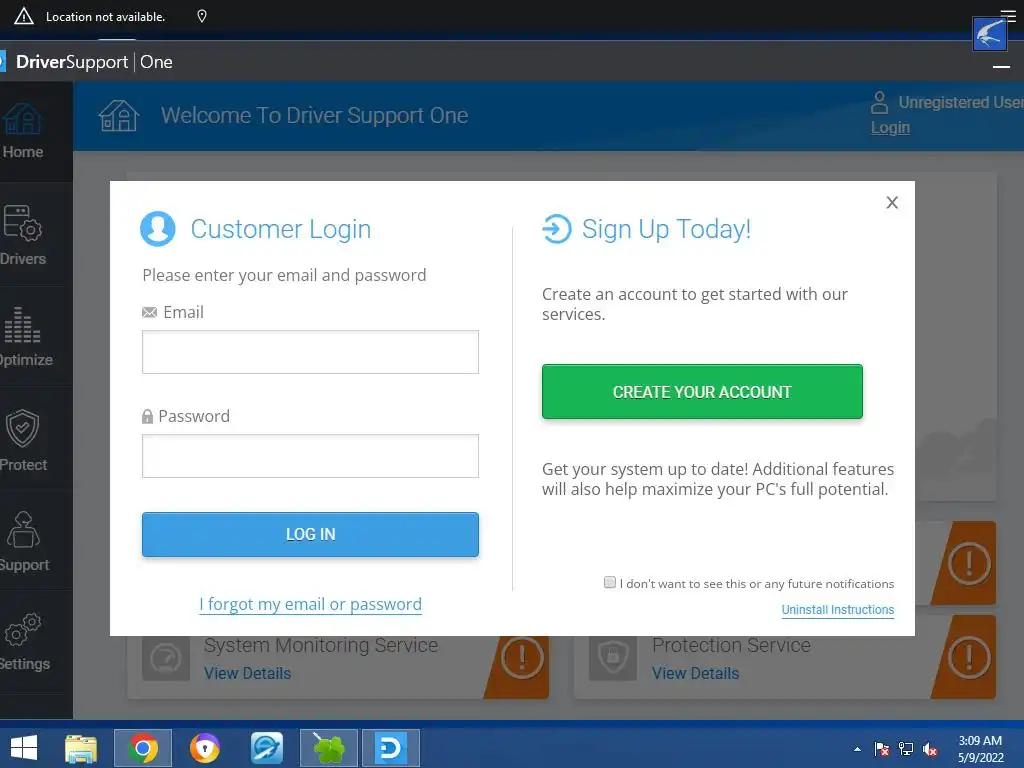This screenshot has width=1024, height=768.
Task: Open Windows Start menu
Action: coord(24,748)
